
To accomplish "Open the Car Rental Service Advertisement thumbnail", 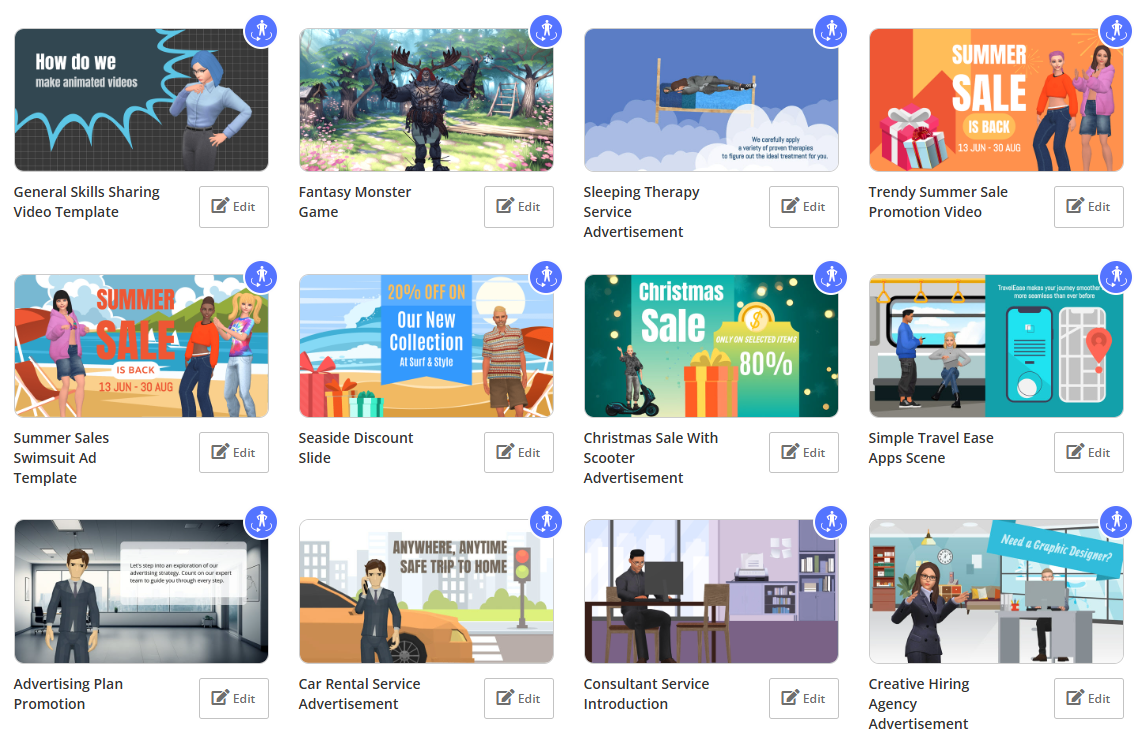I will click(x=425, y=592).
